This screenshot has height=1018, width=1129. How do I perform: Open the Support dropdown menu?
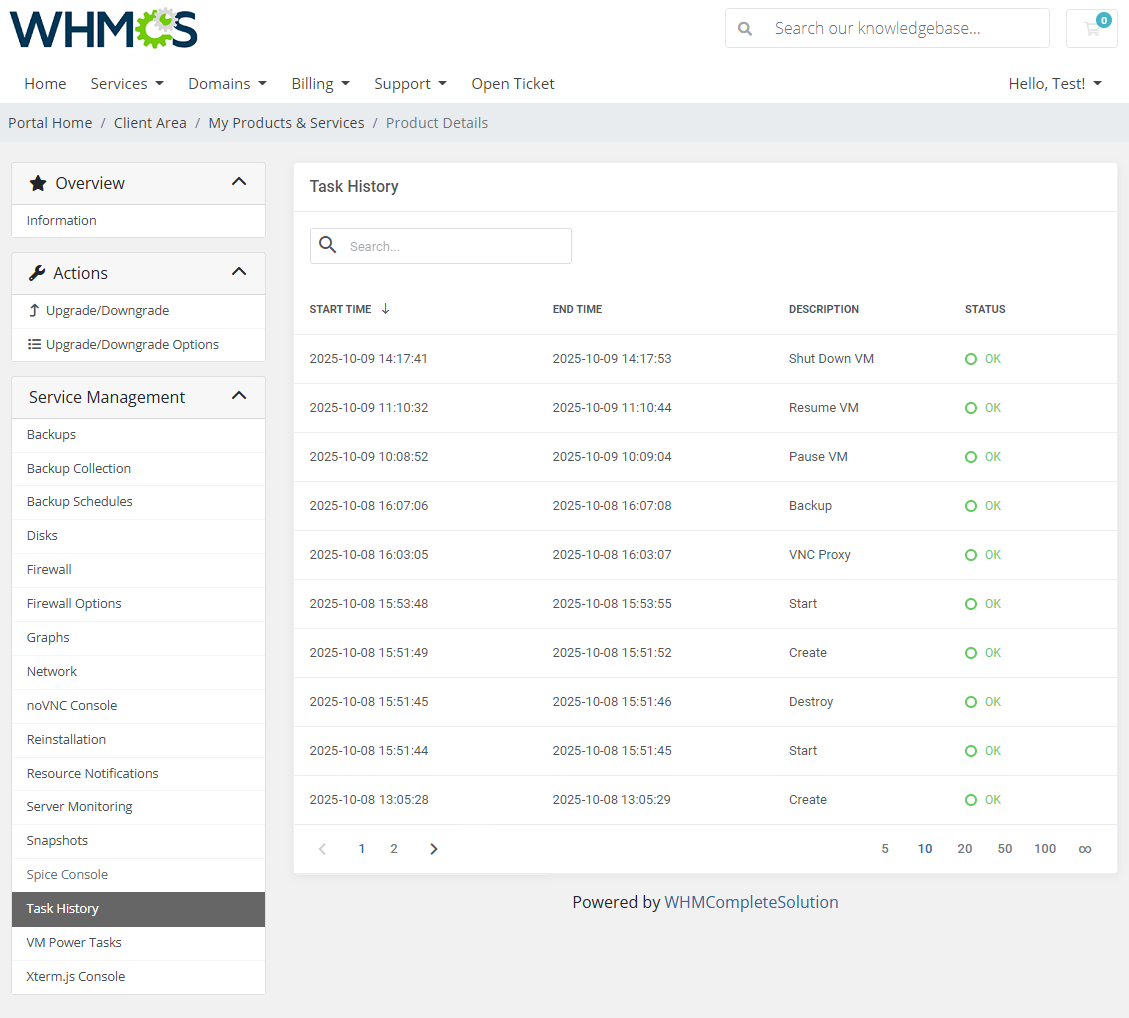(410, 84)
